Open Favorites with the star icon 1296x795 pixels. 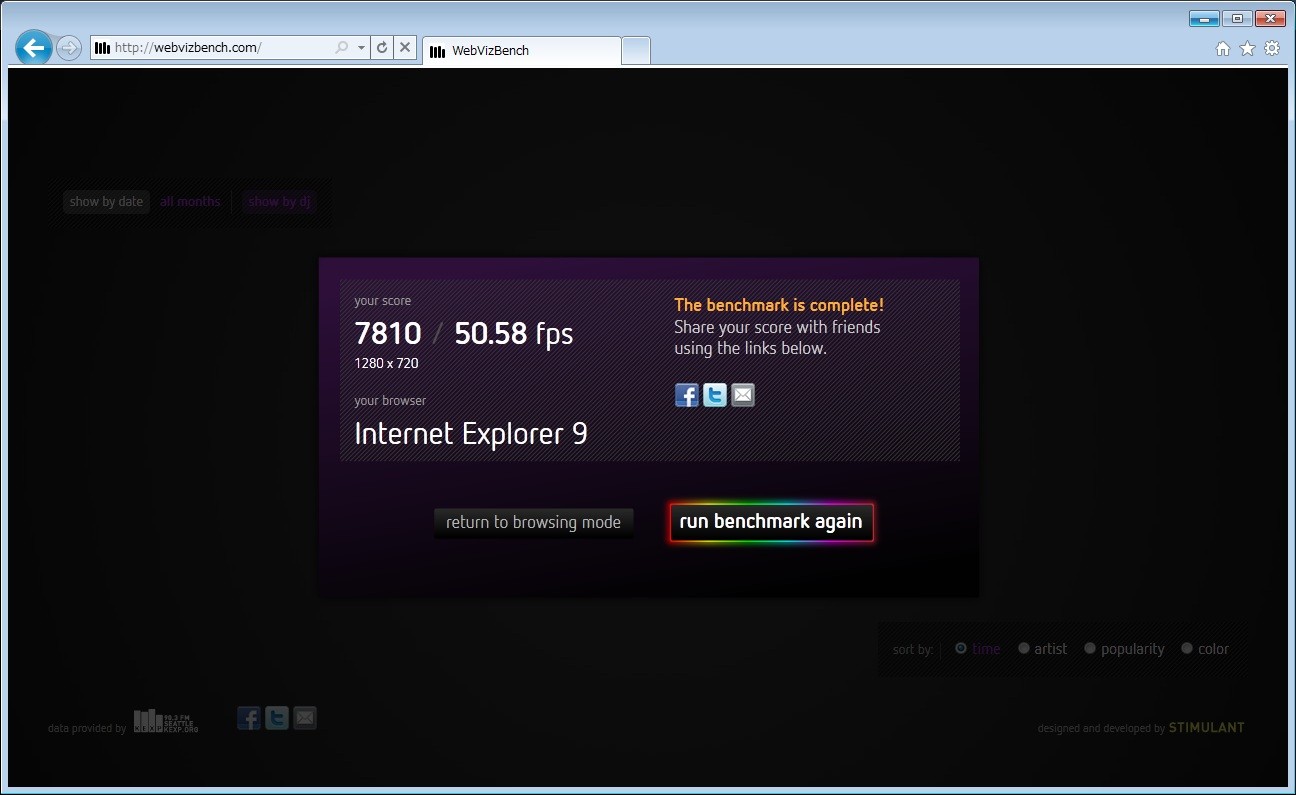pyautogui.click(x=1247, y=48)
